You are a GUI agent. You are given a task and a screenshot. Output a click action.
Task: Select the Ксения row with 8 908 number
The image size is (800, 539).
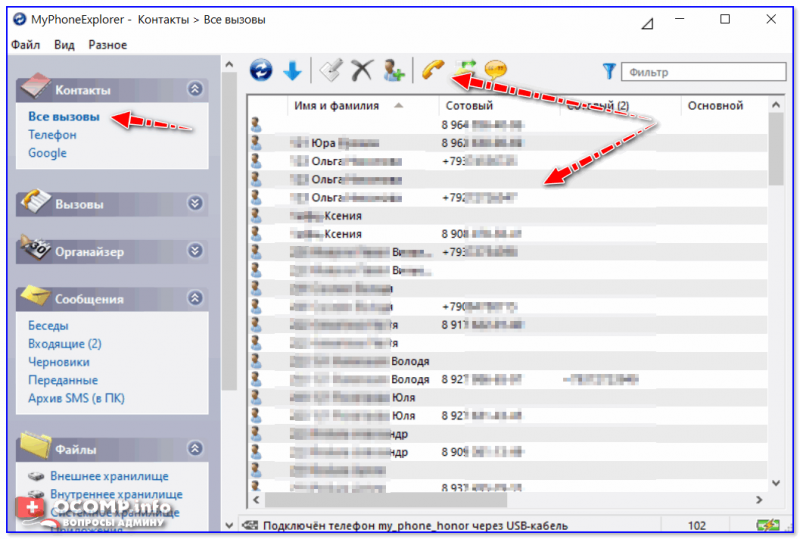click(508, 234)
